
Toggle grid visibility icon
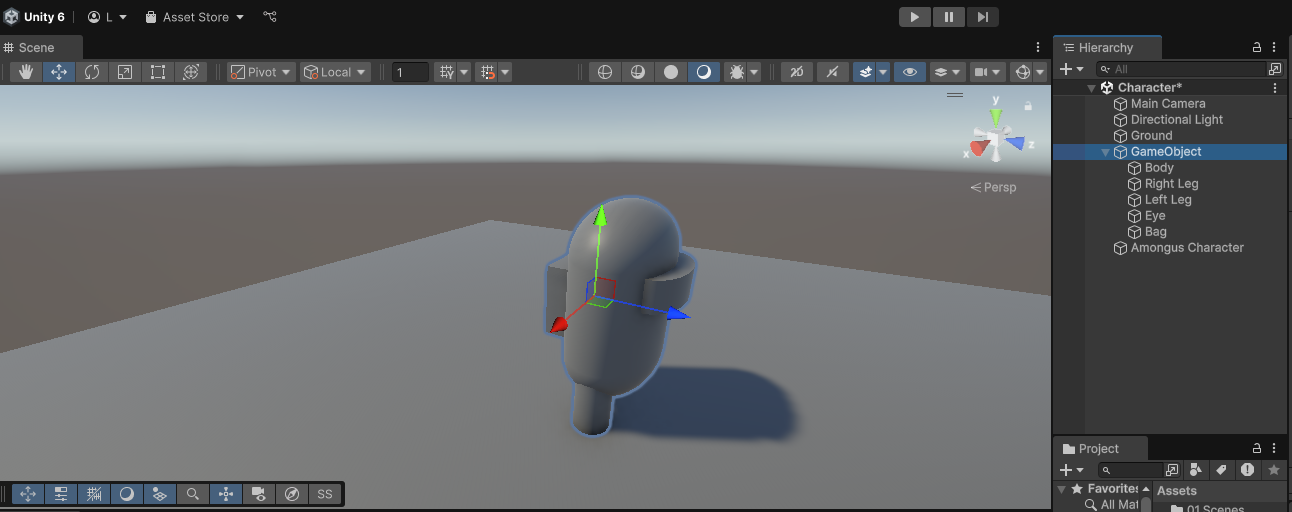click(447, 72)
